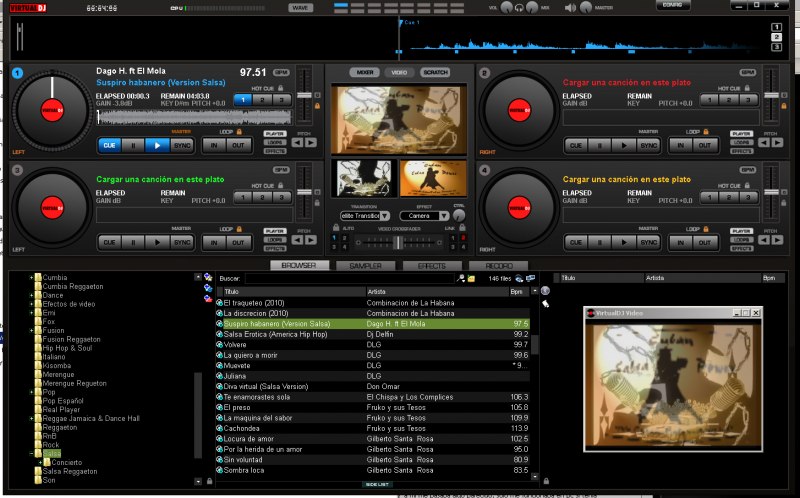
Task: Set loop IN point on deck 1
Action: click(212, 145)
